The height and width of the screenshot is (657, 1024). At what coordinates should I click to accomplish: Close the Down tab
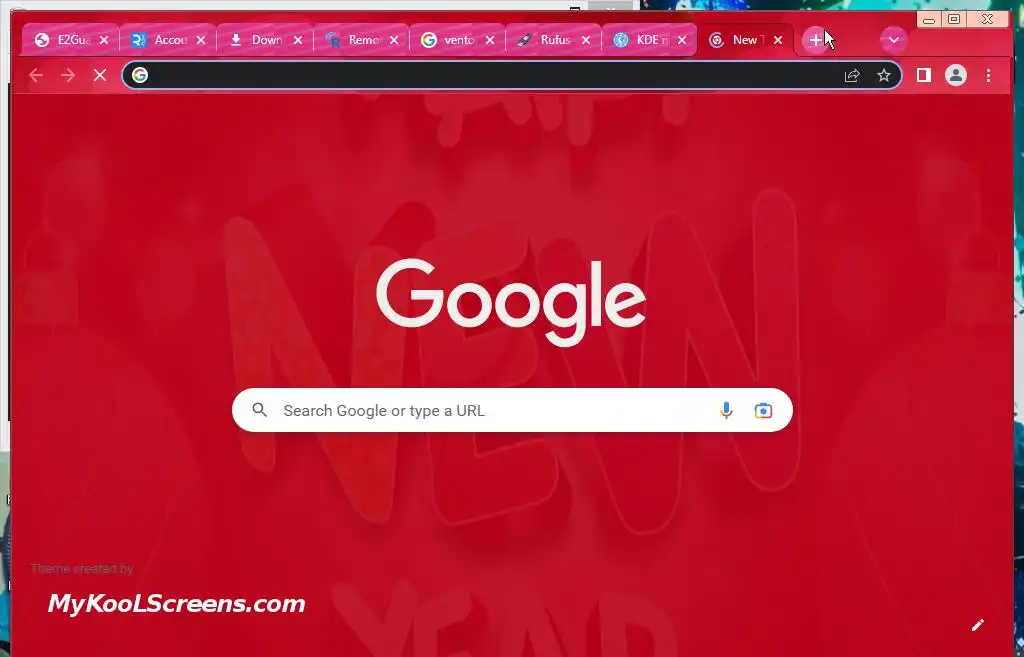click(298, 40)
